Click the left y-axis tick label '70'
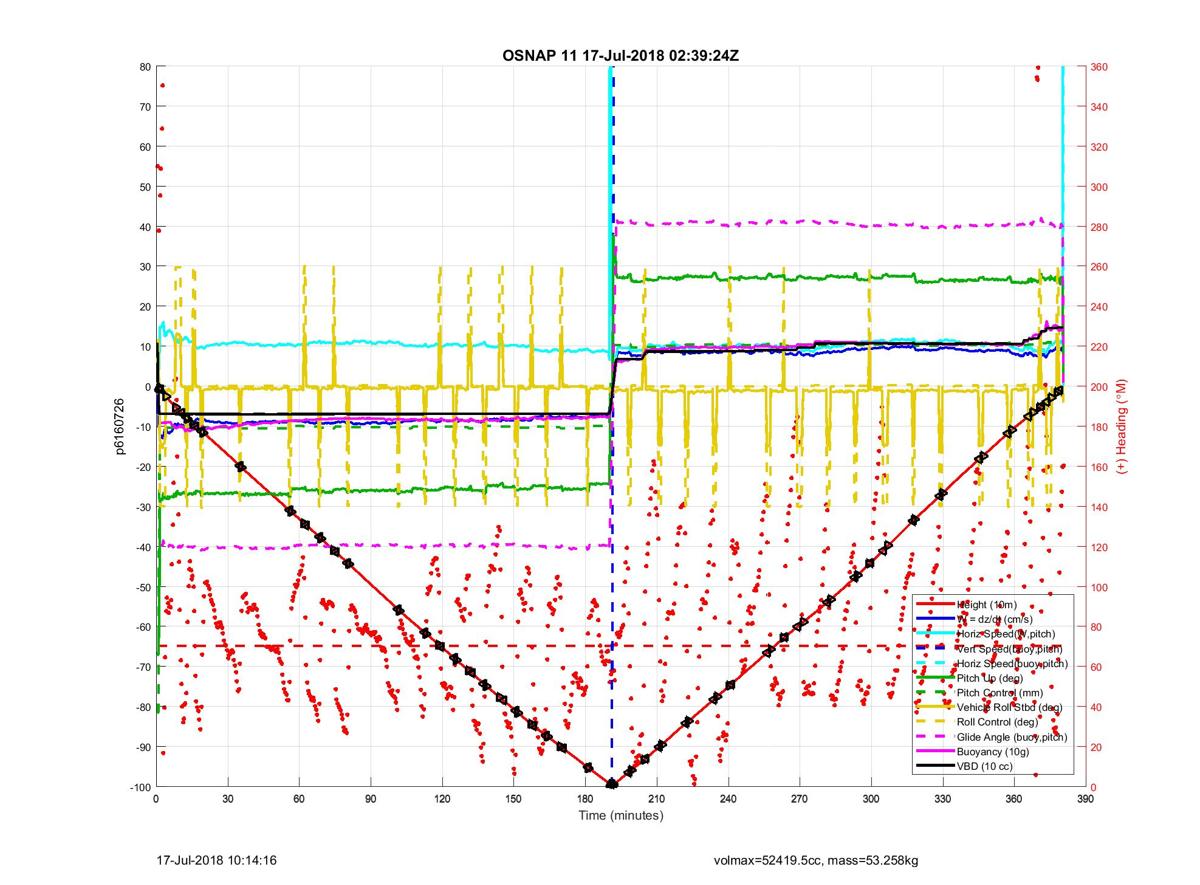 pyautogui.click(x=144, y=107)
